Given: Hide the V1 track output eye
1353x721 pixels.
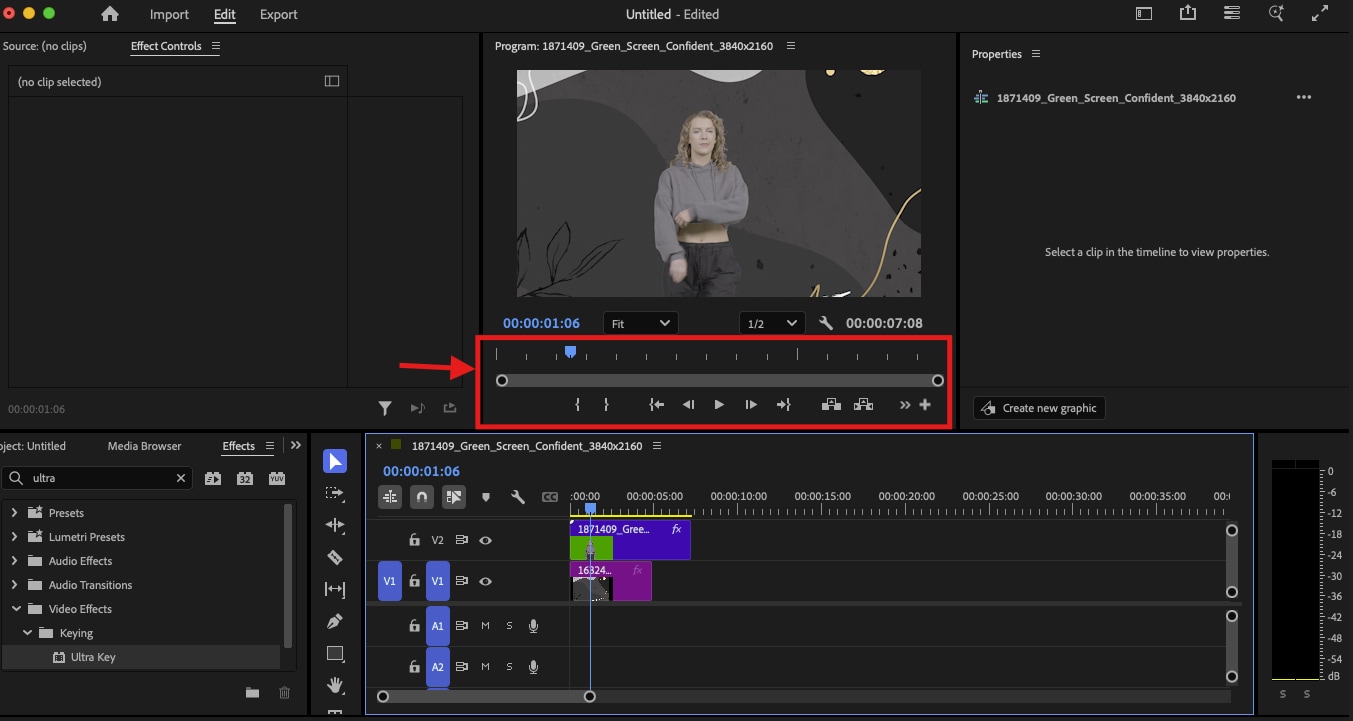Looking at the screenshot, I should [485, 581].
